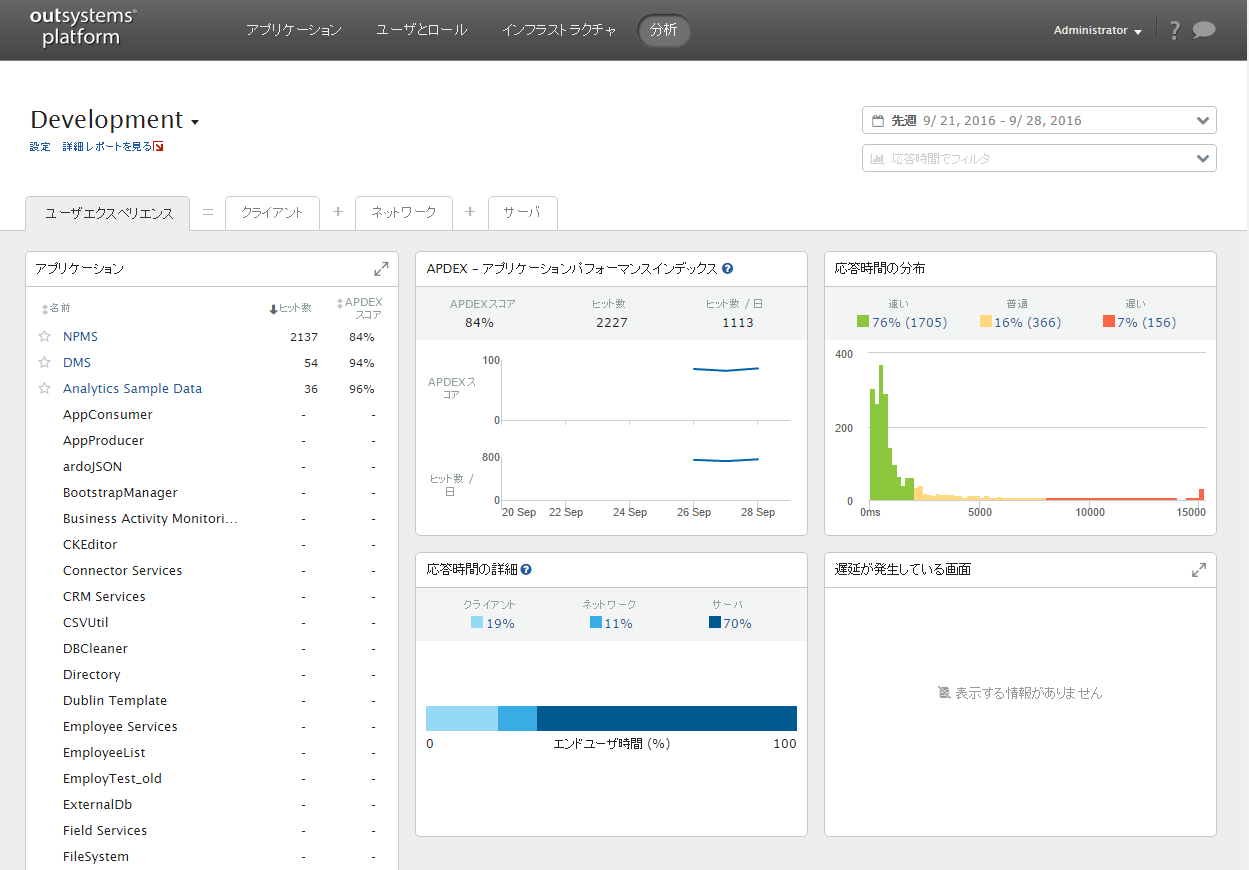Image resolution: width=1249 pixels, height=870 pixels.
Task: Open the feedback speech bubble icon
Action: (x=1204, y=30)
